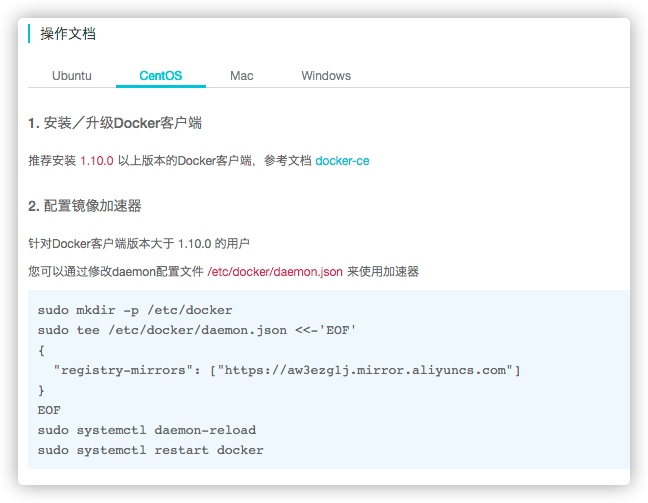Click the red 1.10.0 version text
Viewport: 648px width, 503px height.
tap(97, 161)
